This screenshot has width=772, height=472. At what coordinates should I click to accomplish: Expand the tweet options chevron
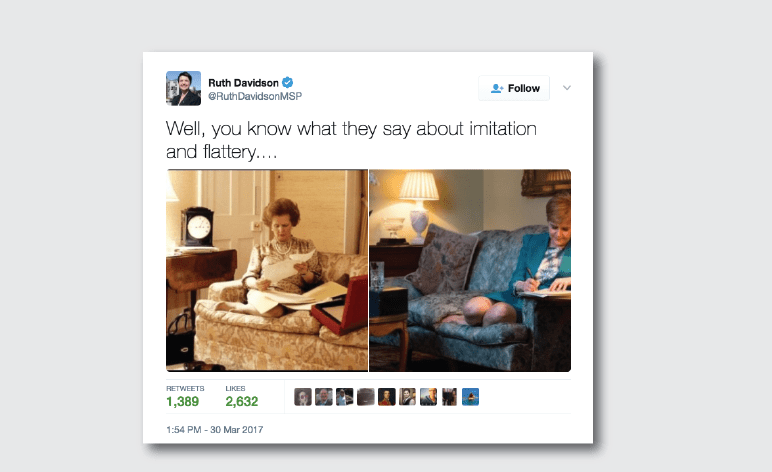(567, 88)
